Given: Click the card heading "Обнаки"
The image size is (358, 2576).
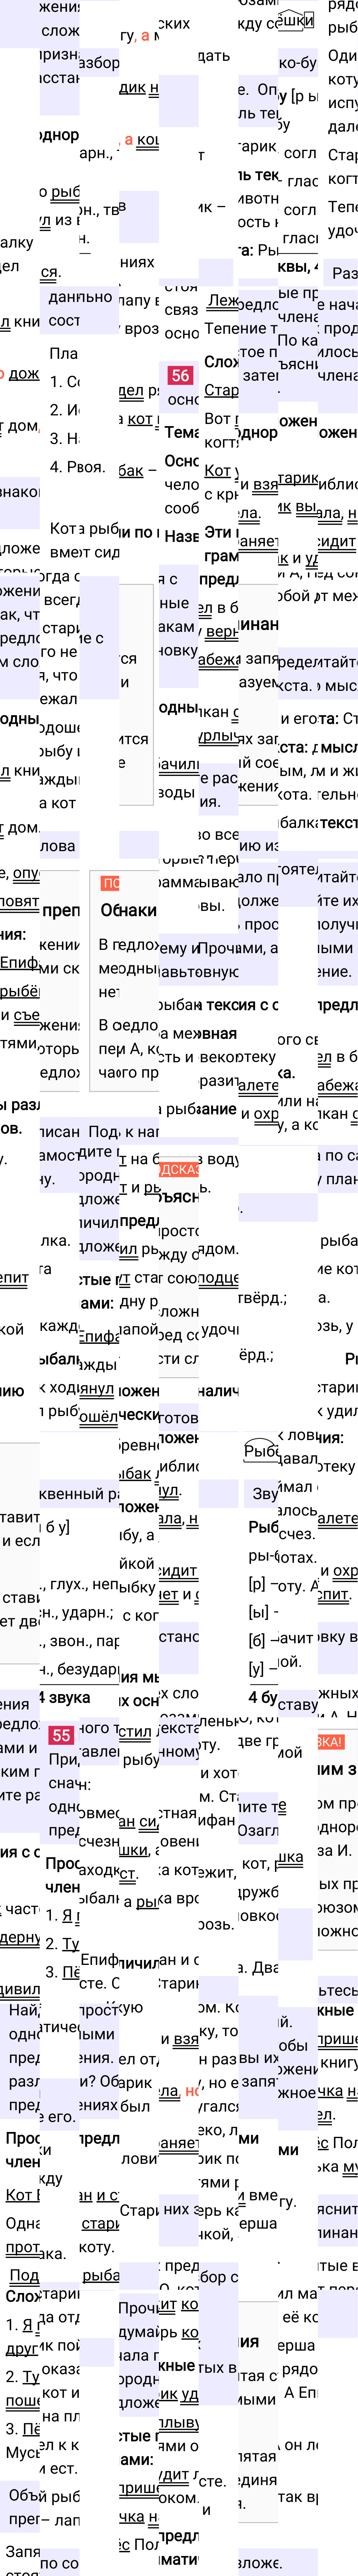Looking at the screenshot, I should (x=128, y=910).
